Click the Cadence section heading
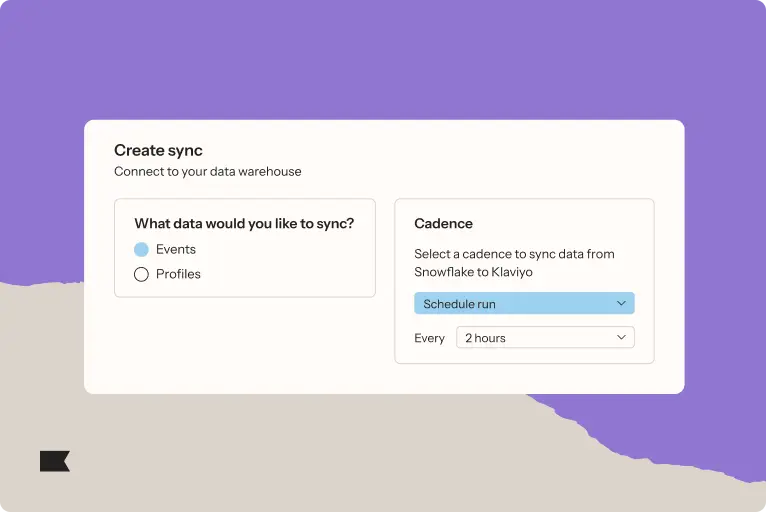766x512 pixels. (443, 224)
